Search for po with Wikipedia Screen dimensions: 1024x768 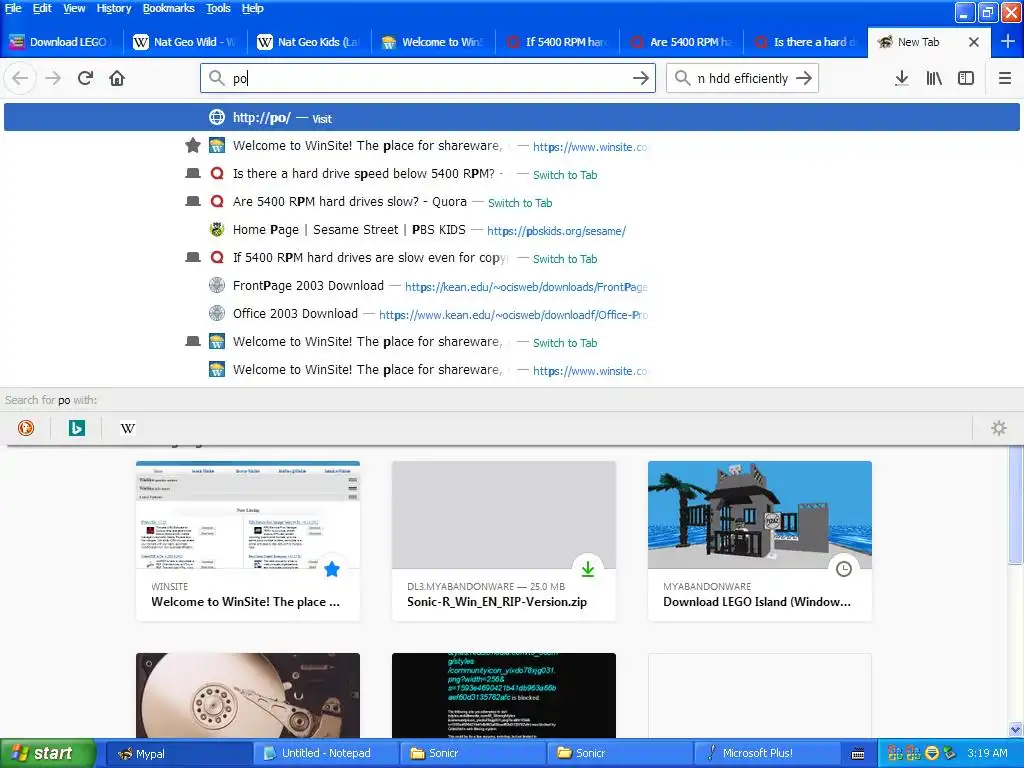pyautogui.click(x=128, y=428)
